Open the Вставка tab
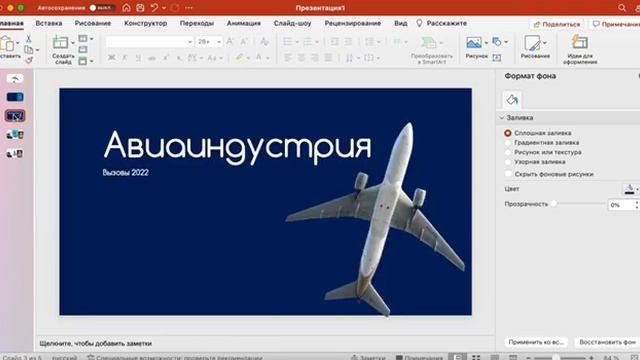 (x=49, y=23)
